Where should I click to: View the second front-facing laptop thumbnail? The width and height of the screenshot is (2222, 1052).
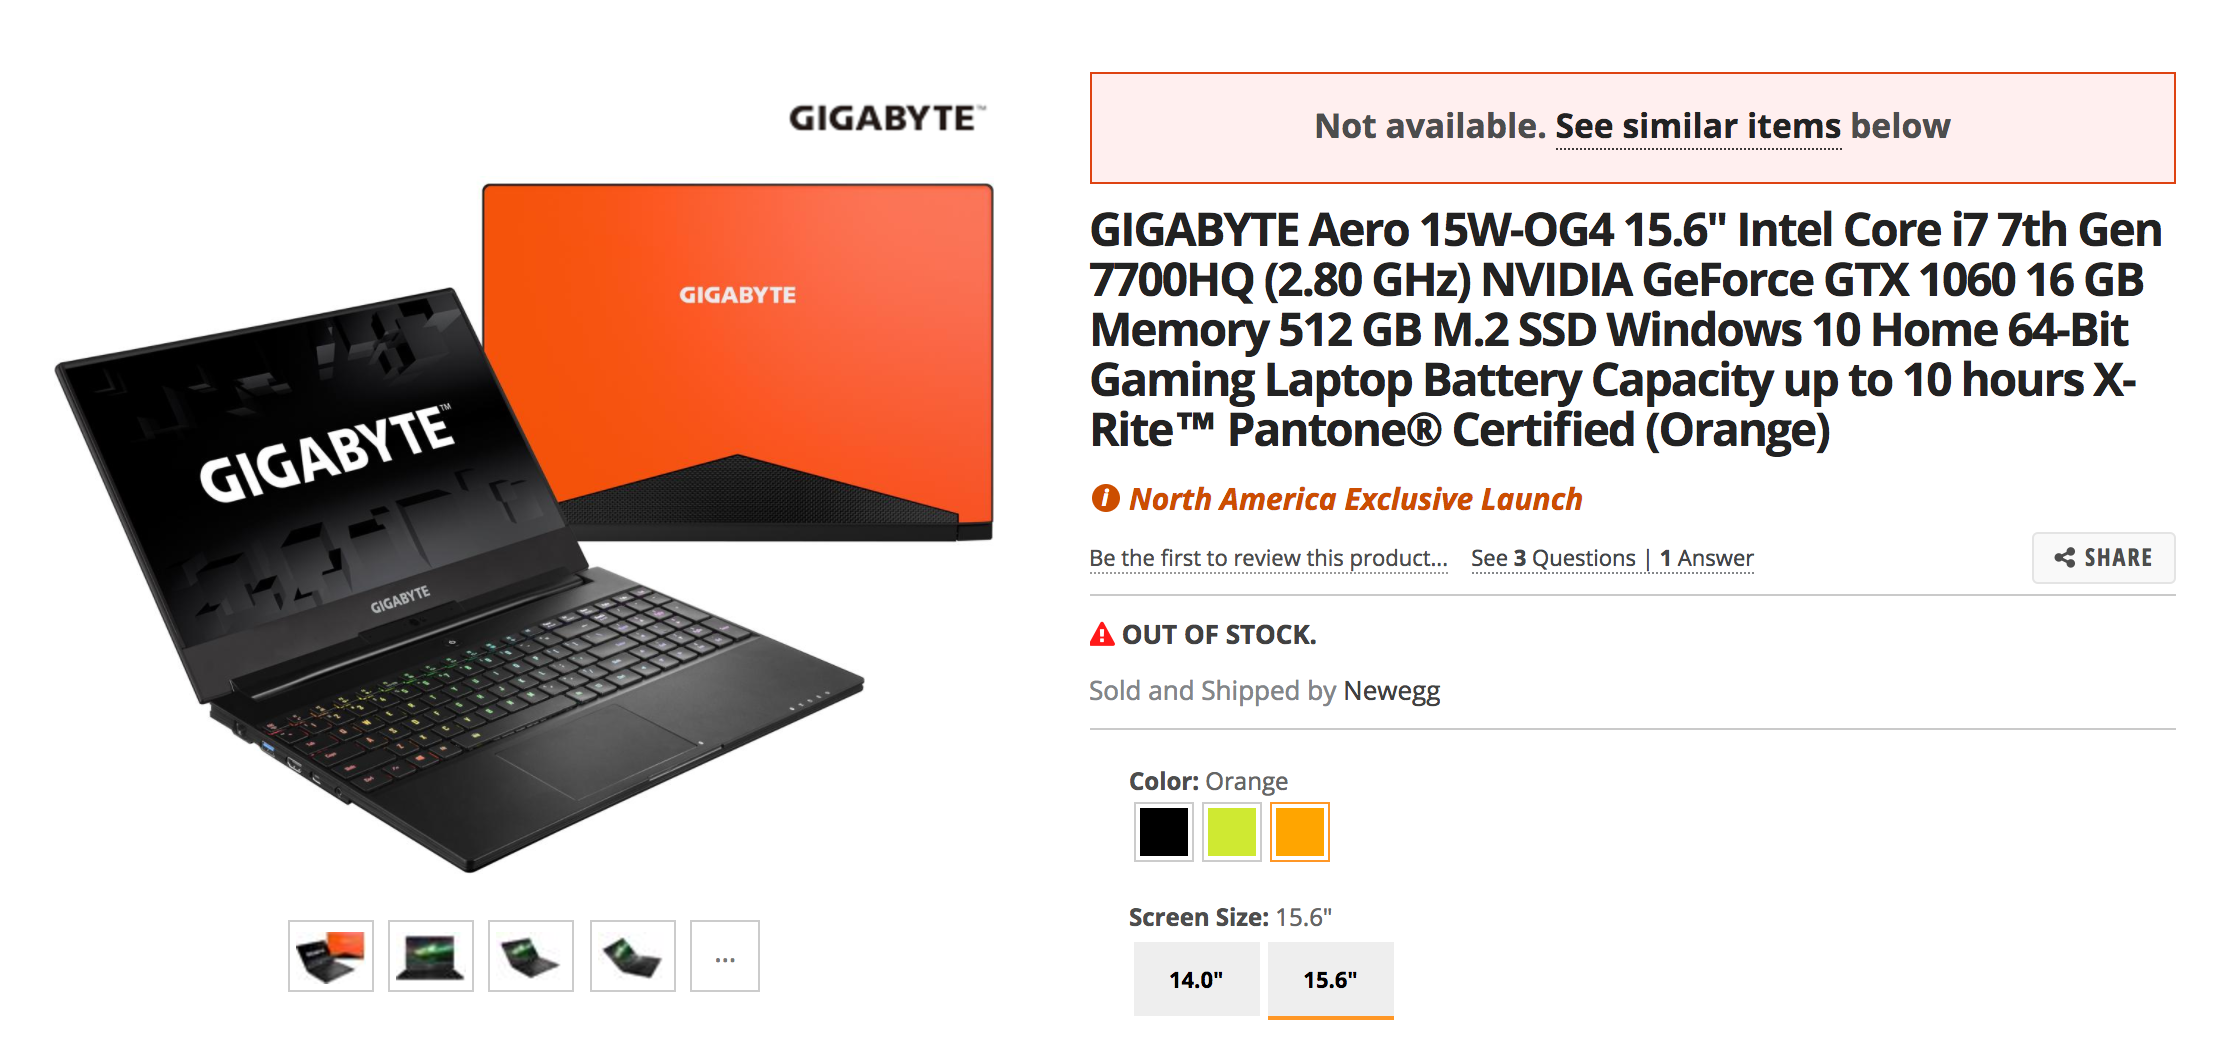tap(431, 956)
